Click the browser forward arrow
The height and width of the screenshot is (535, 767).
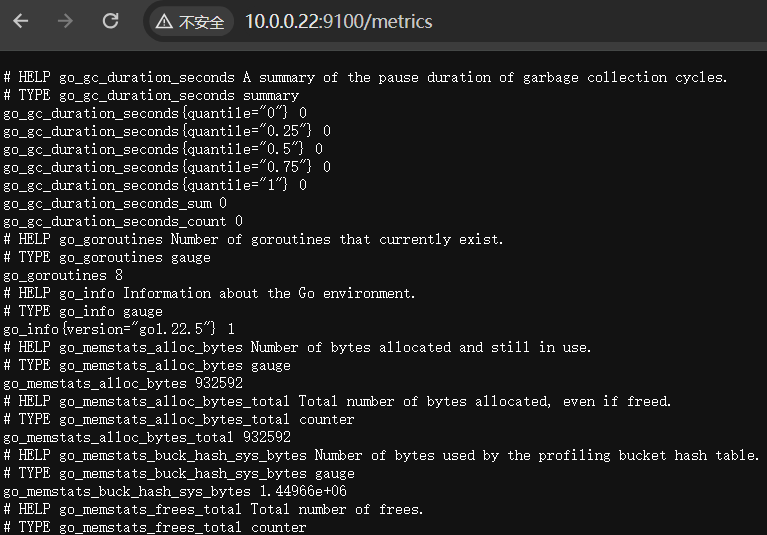[x=65, y=21]
